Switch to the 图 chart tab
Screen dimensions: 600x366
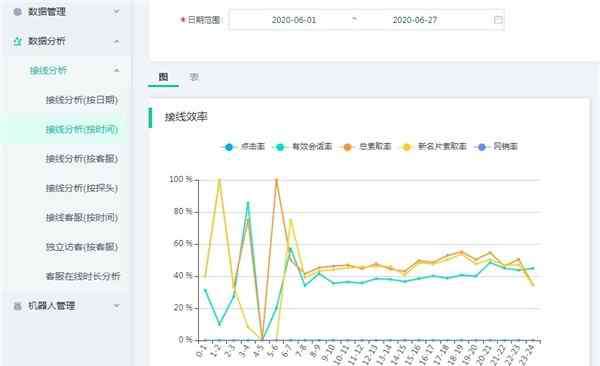click(163, 77)
